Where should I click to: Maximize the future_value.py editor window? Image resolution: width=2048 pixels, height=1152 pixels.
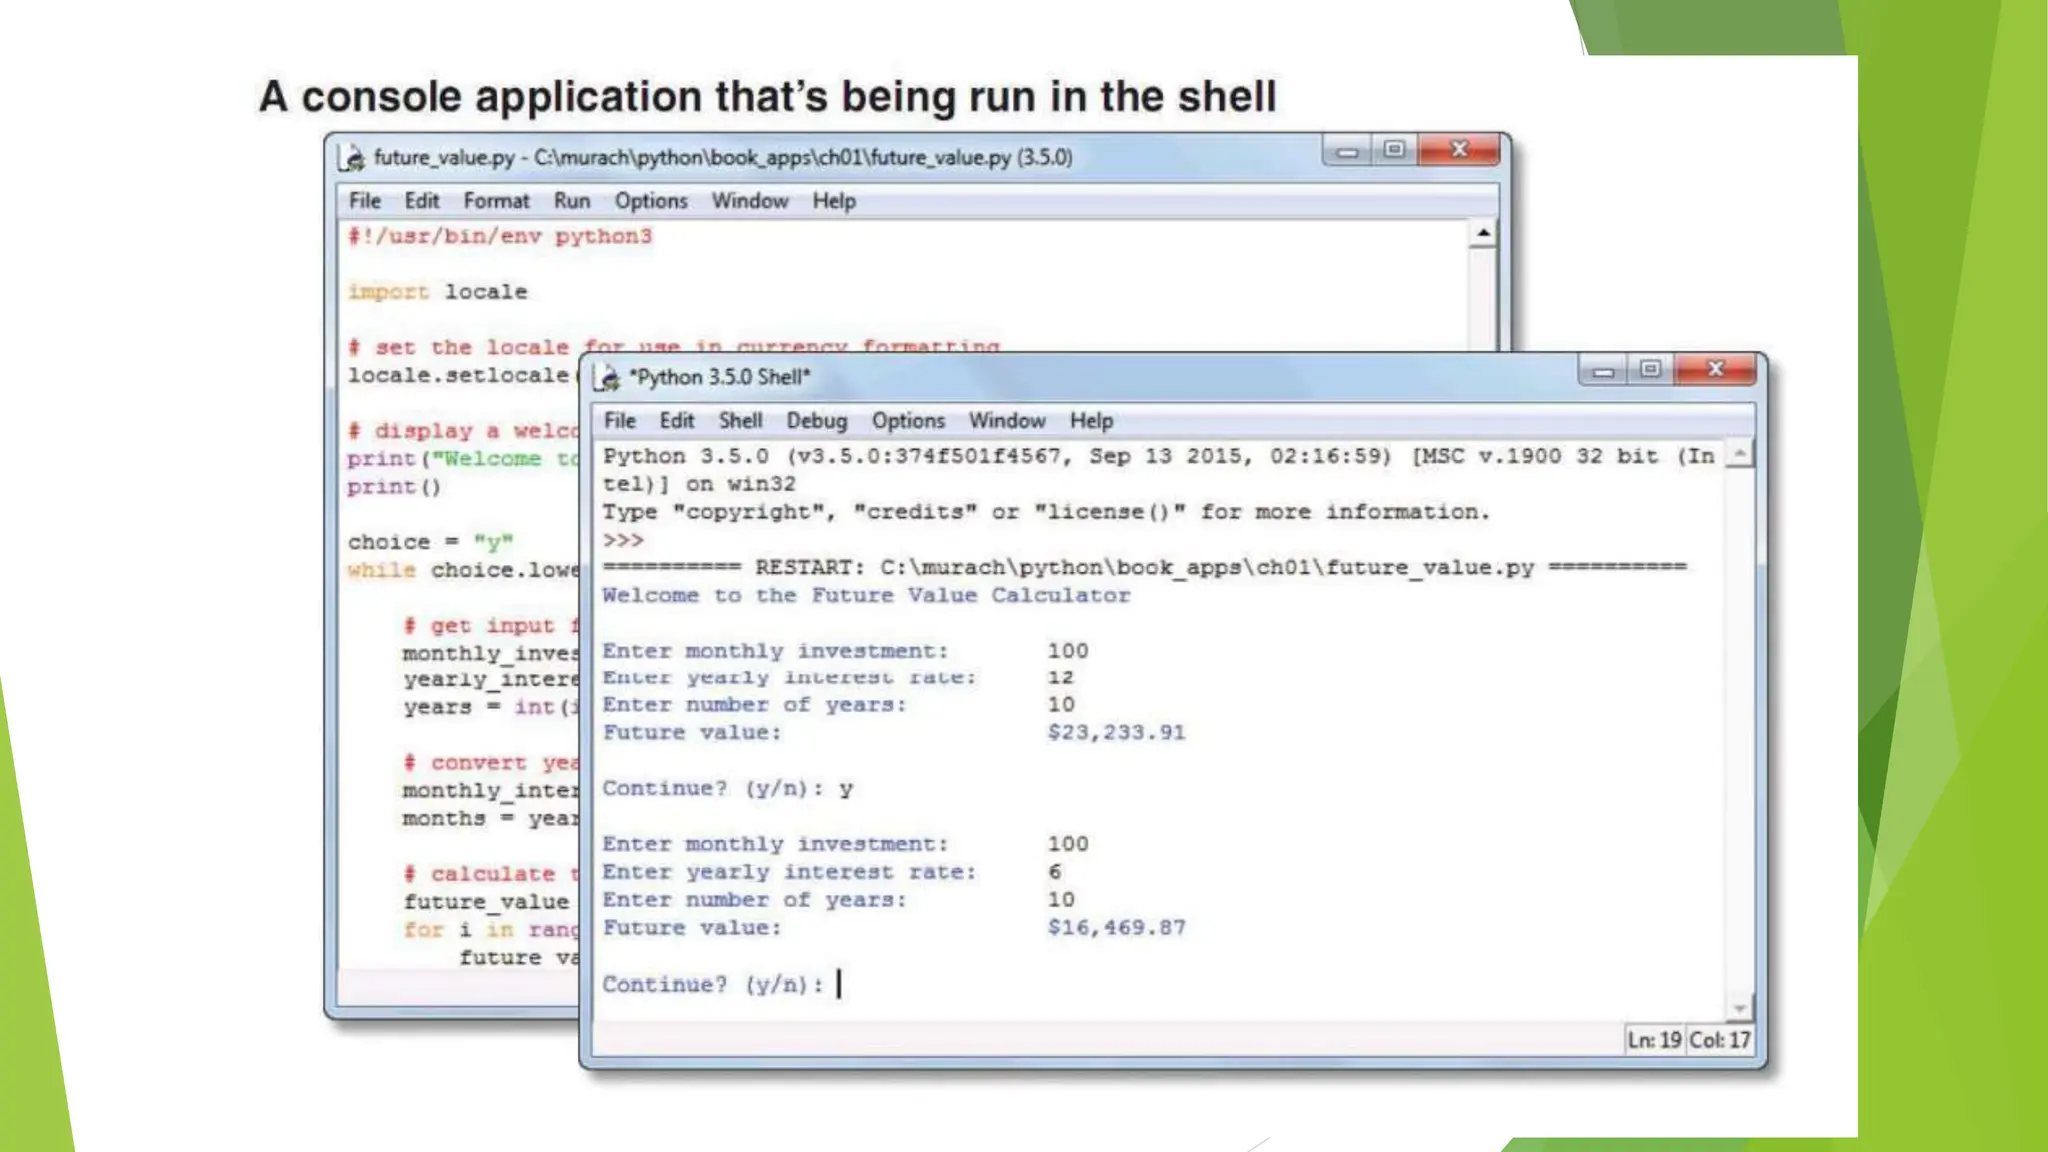[x=1394, y=150]
